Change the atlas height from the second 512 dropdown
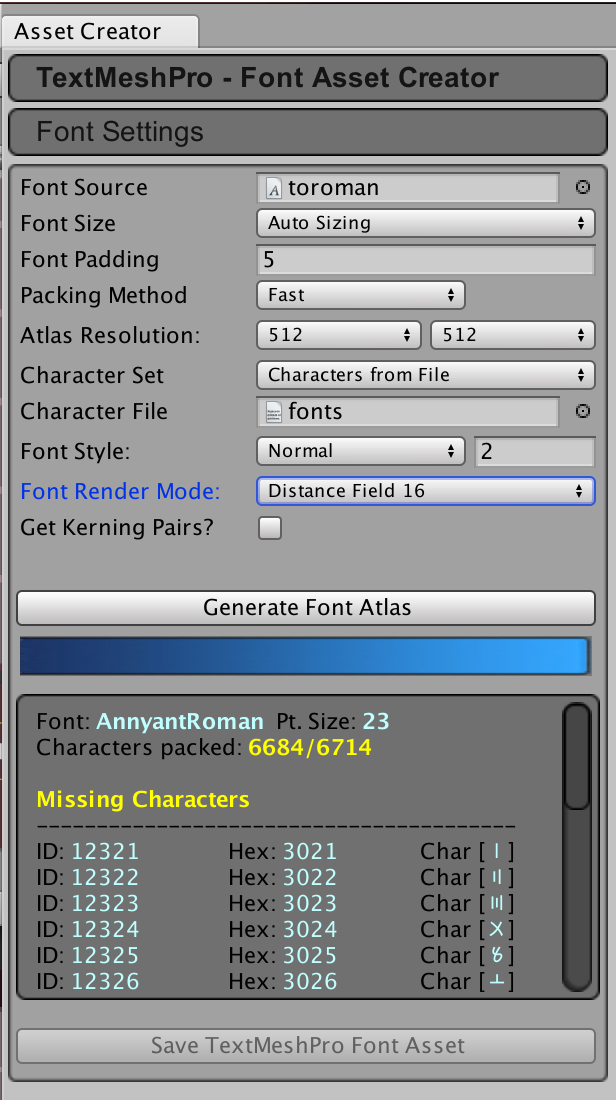The width and height of the screenshot is (616, 1100). click(512, 335)
